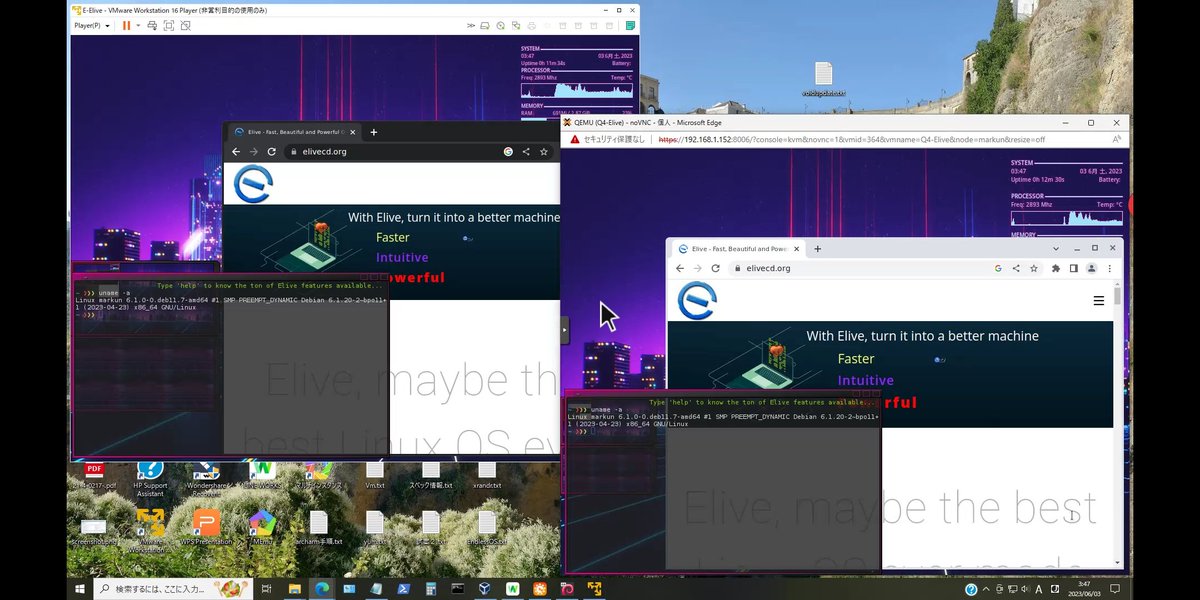The width and height of the screenshot is (1200, 600).
Task: Click the green notes icon in VMware toolbar
Action: coord(631,25)
